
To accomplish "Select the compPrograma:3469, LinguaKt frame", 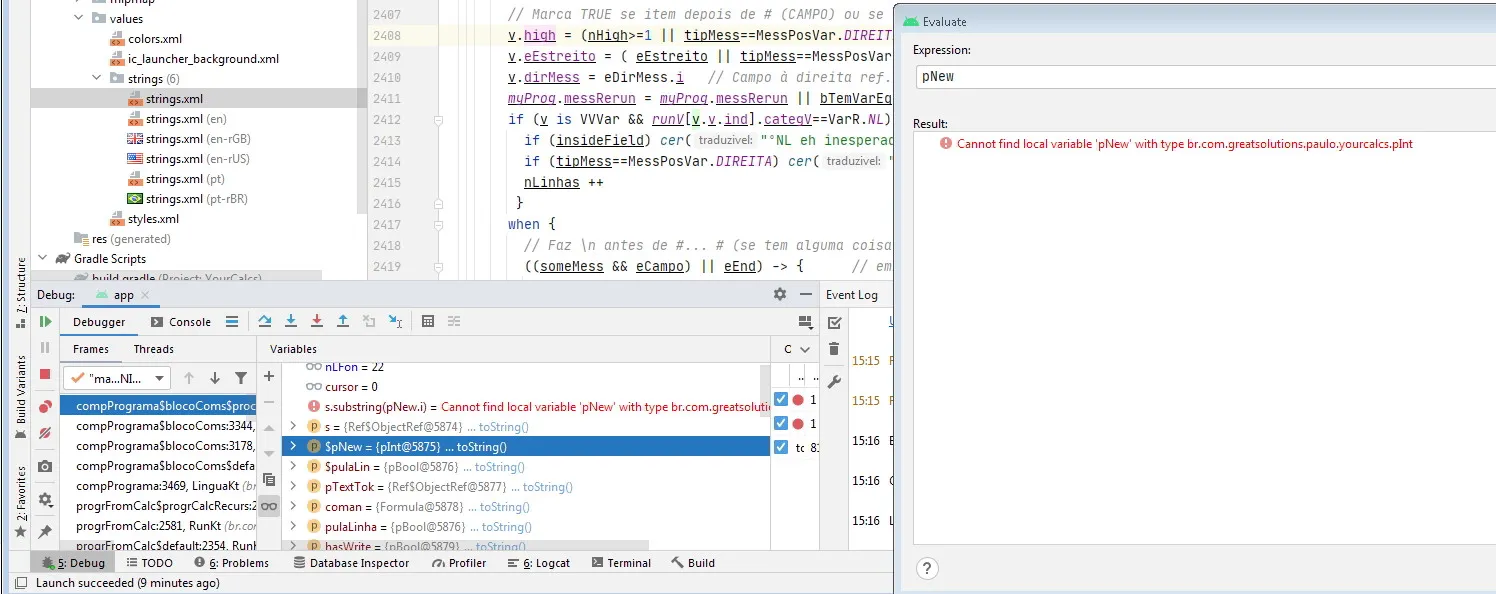I will (158, 486).
